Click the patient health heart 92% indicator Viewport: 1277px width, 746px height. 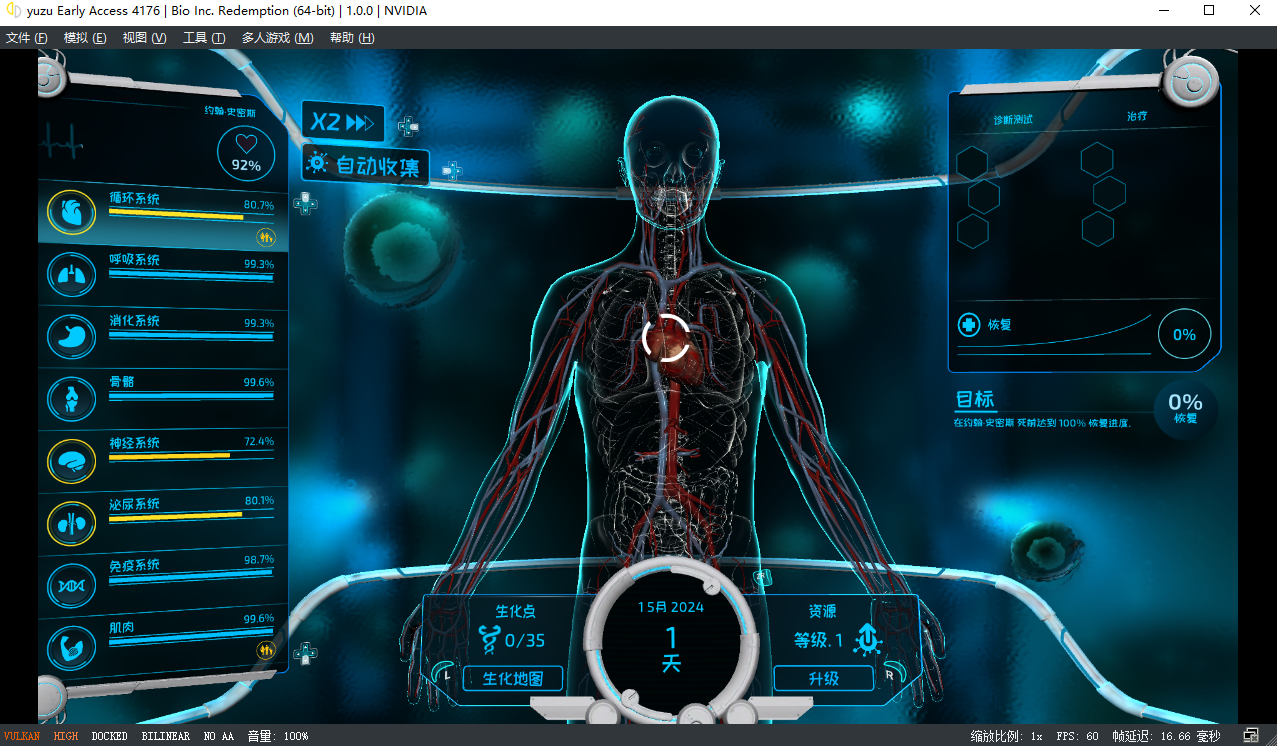[246, 155]
